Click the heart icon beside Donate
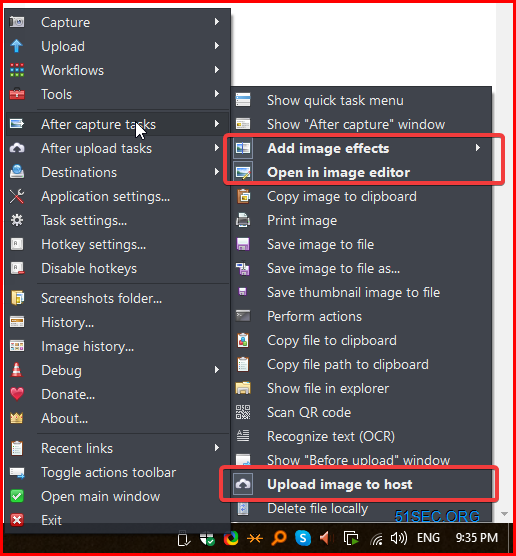The width and height of the screenshot is (516, 556). point(17,394)
